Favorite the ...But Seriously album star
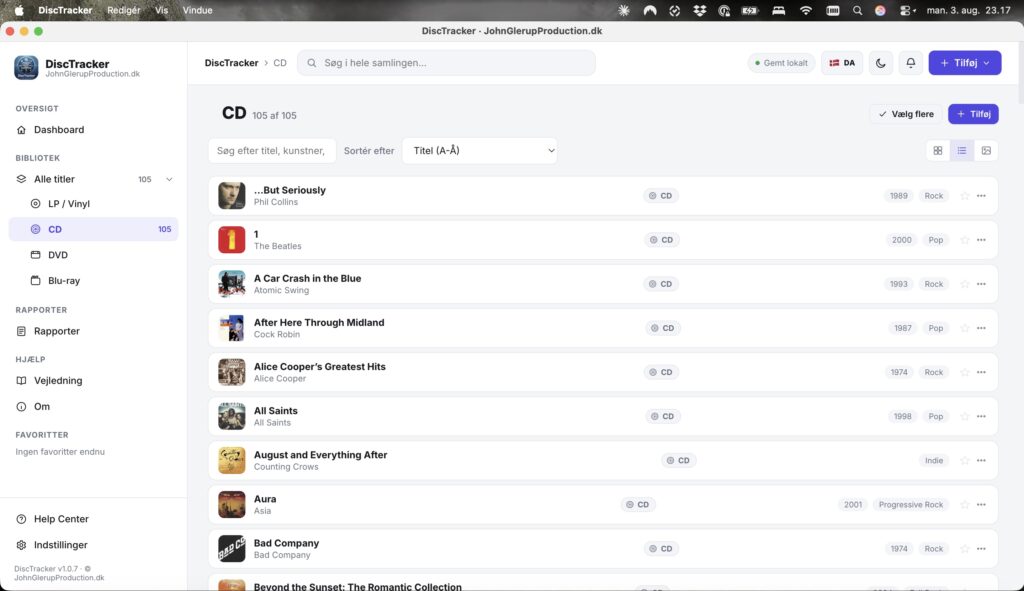 pyautogui.click(x=965, y=196)
